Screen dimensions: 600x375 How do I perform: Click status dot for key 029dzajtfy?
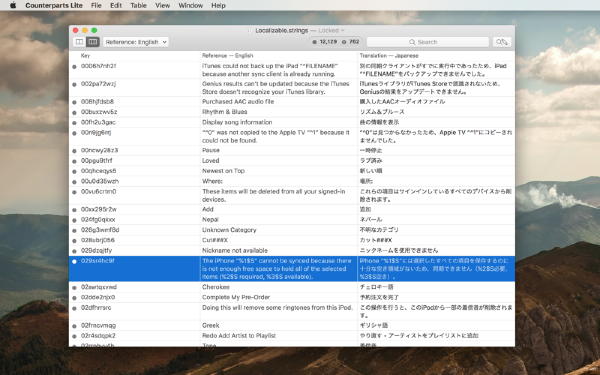tap(74, 251)
